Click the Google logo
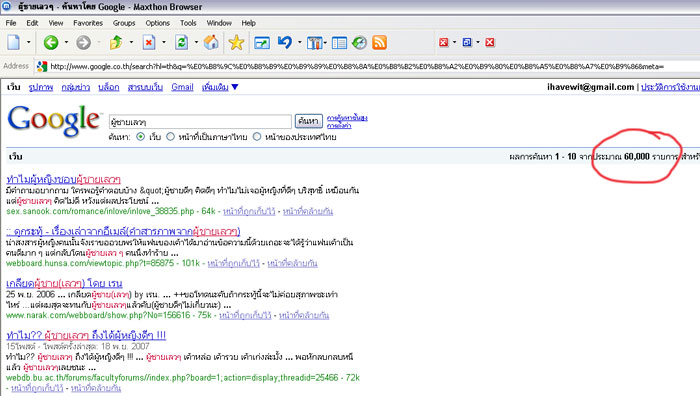700x396 pixels. (x=54, y=121)
